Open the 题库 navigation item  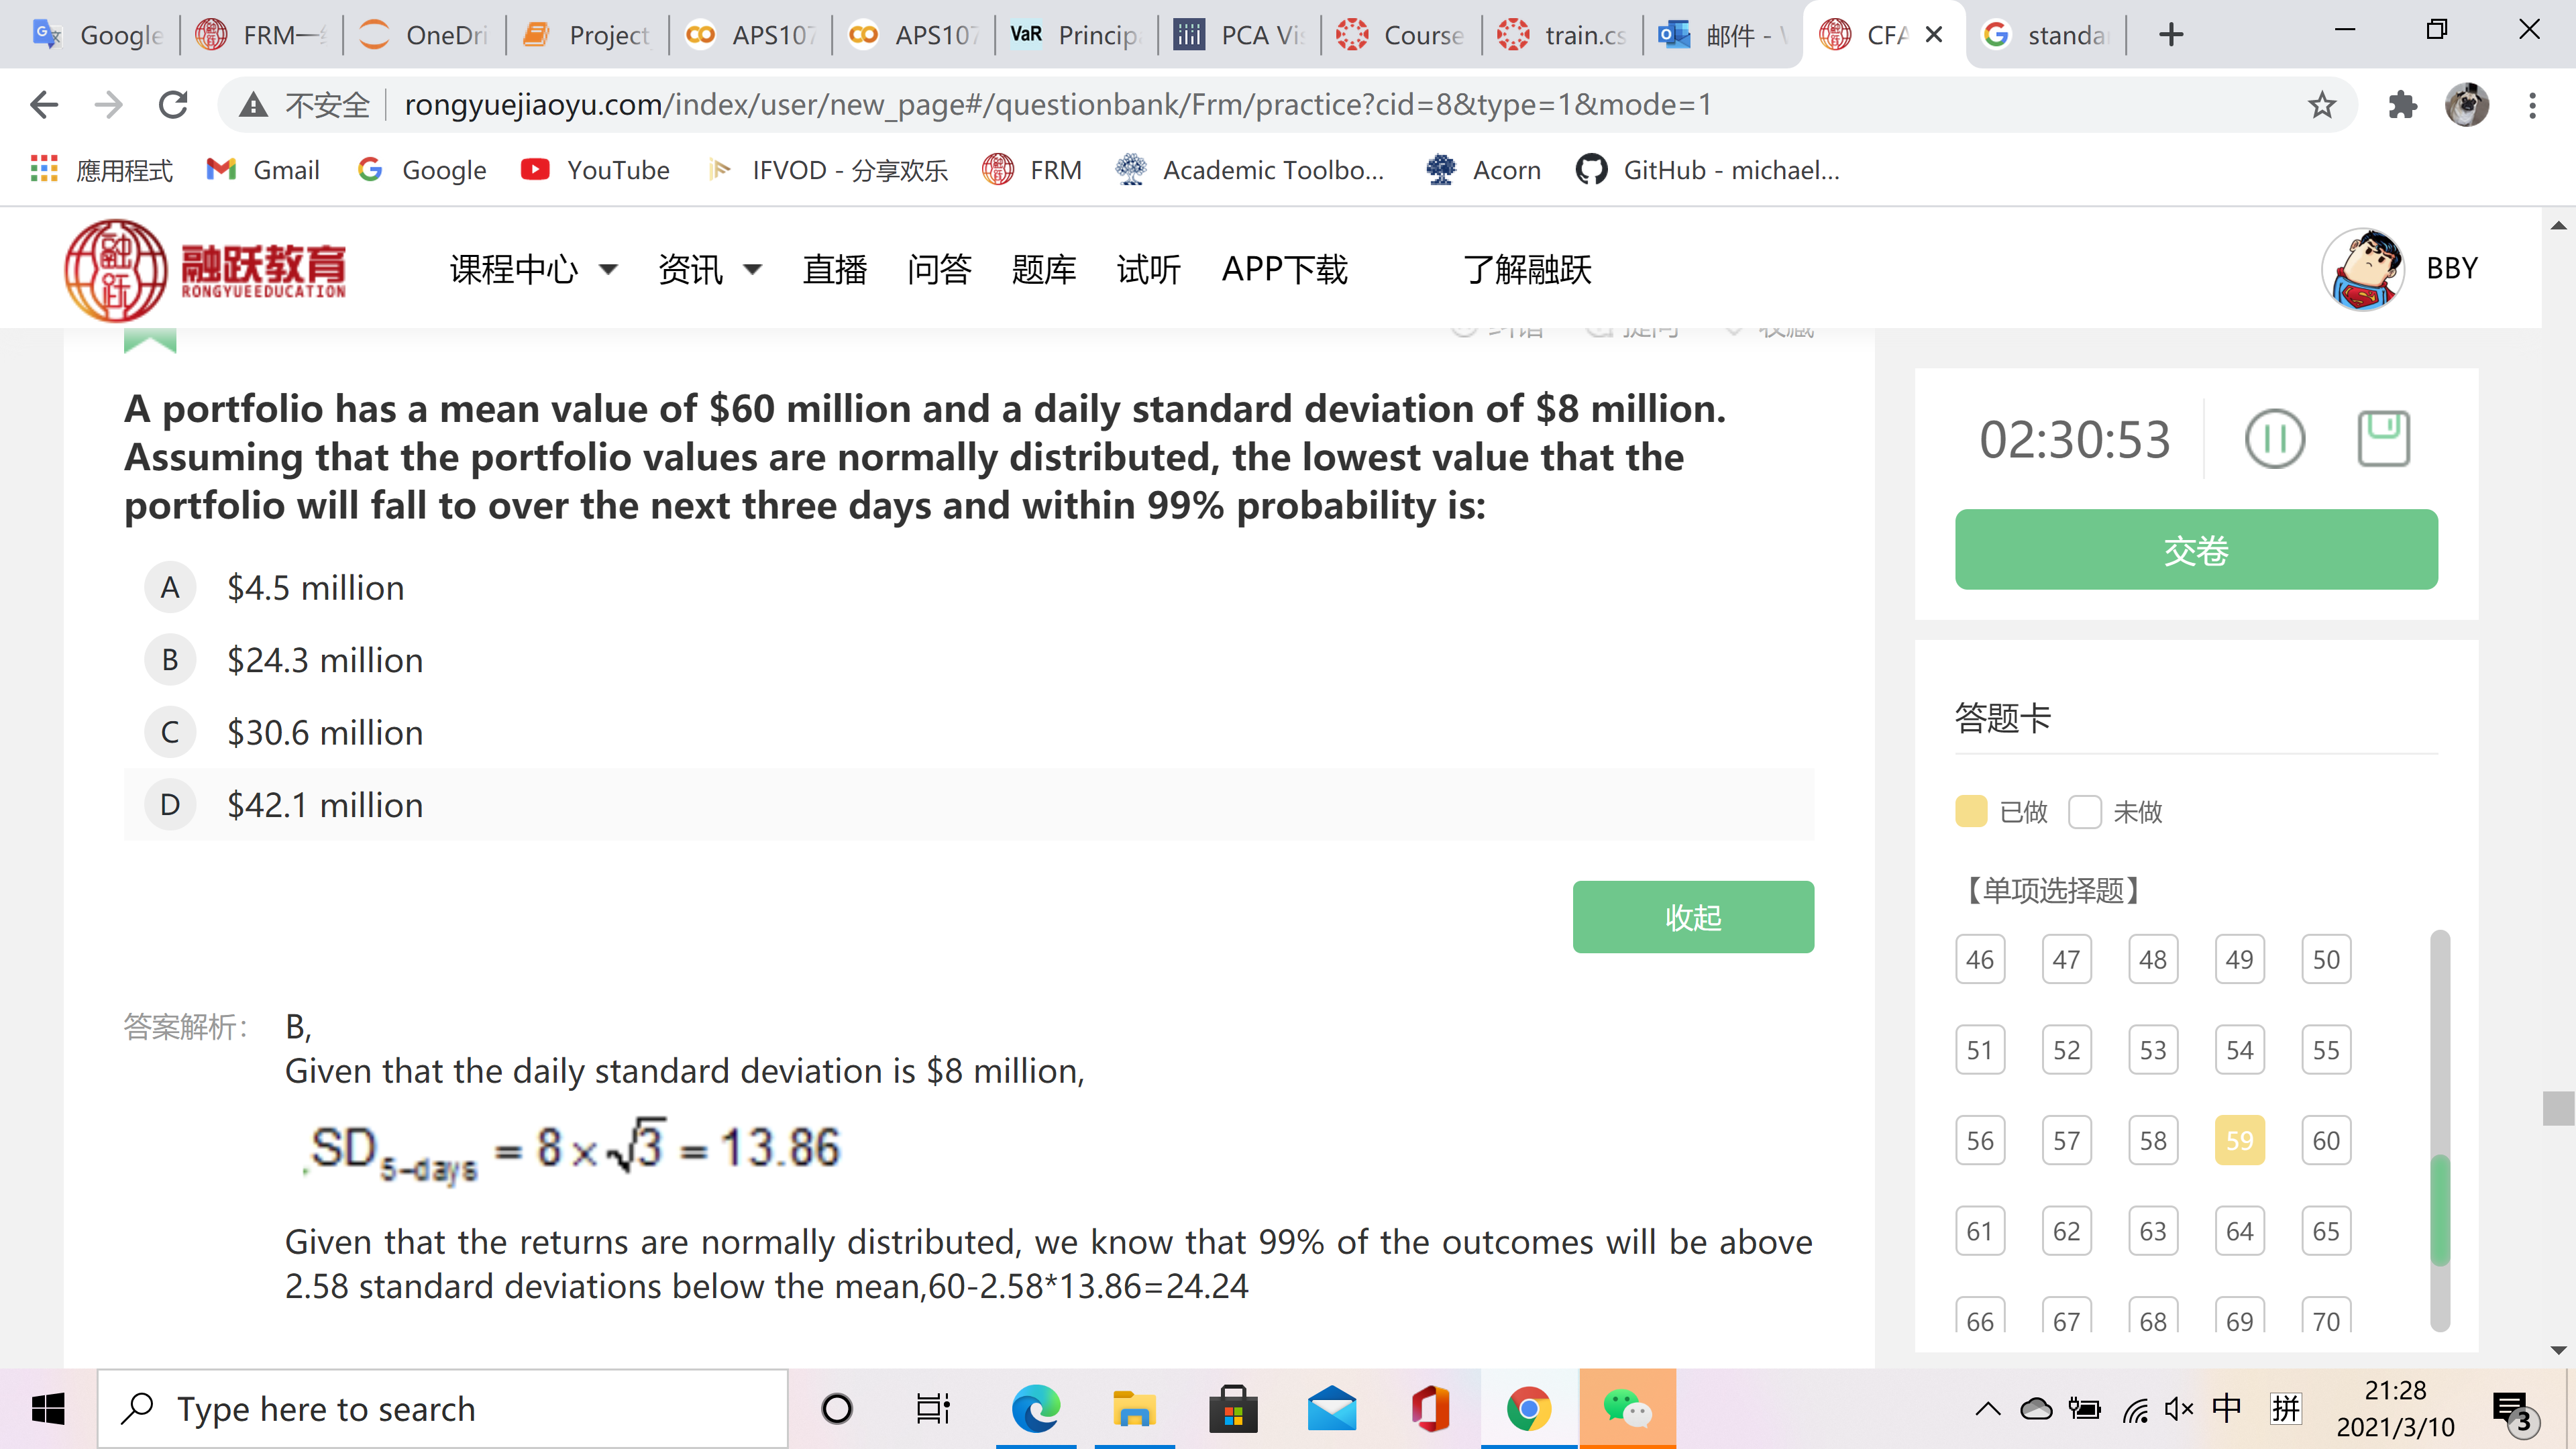click(x=1043, y=270)
